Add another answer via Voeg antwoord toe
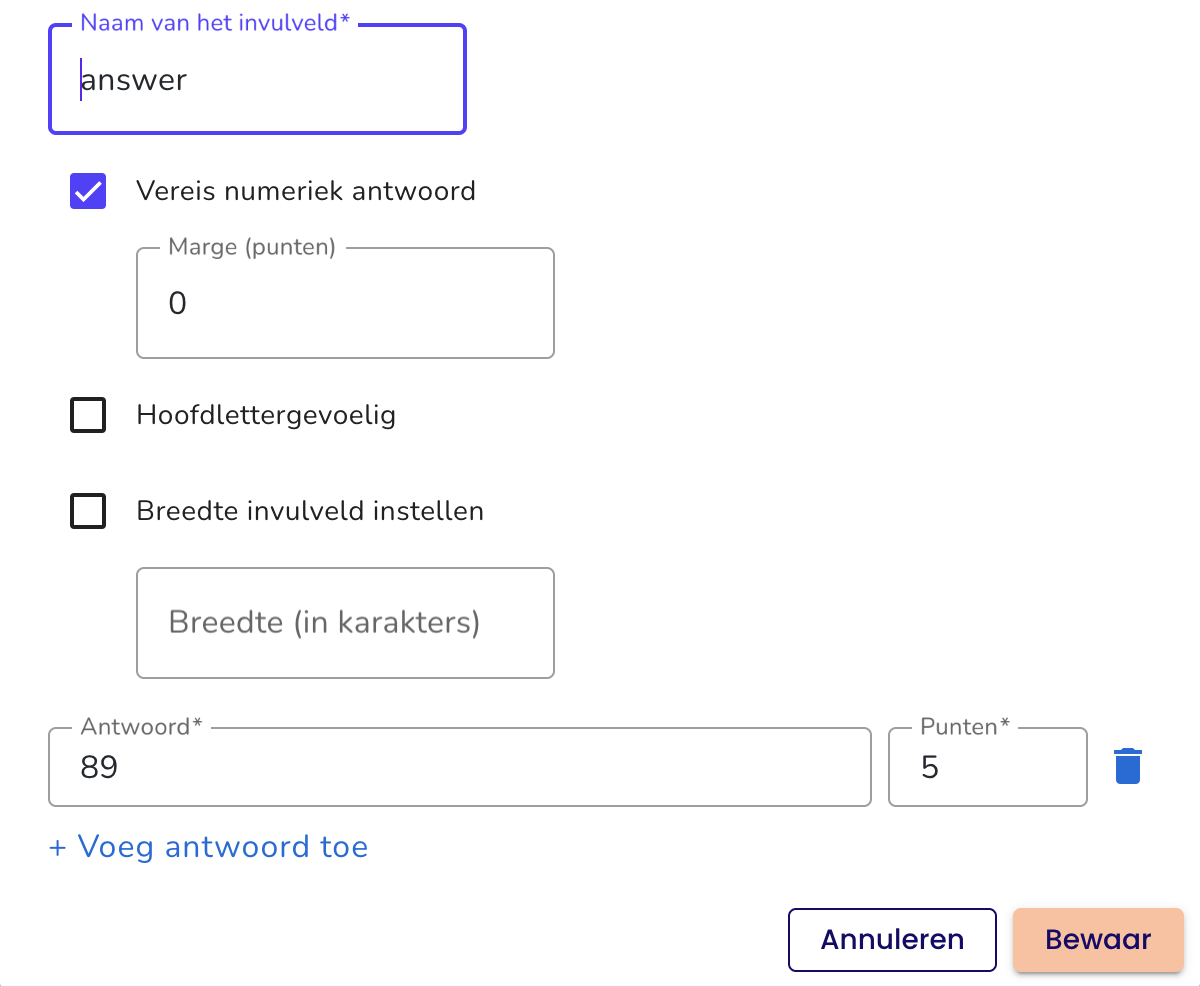The image size is (1200, 986). click(209, 847)
